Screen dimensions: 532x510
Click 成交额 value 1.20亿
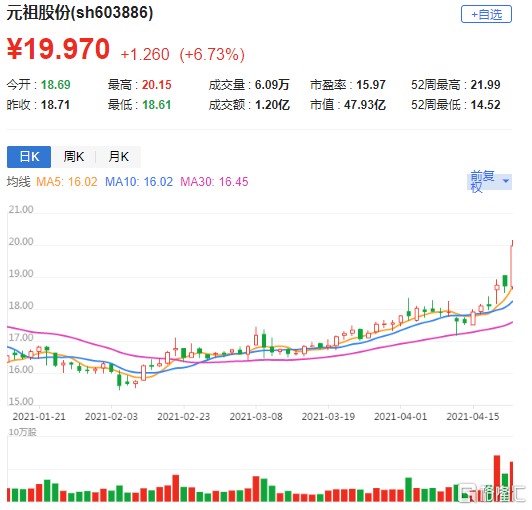[x=272, y=105]
